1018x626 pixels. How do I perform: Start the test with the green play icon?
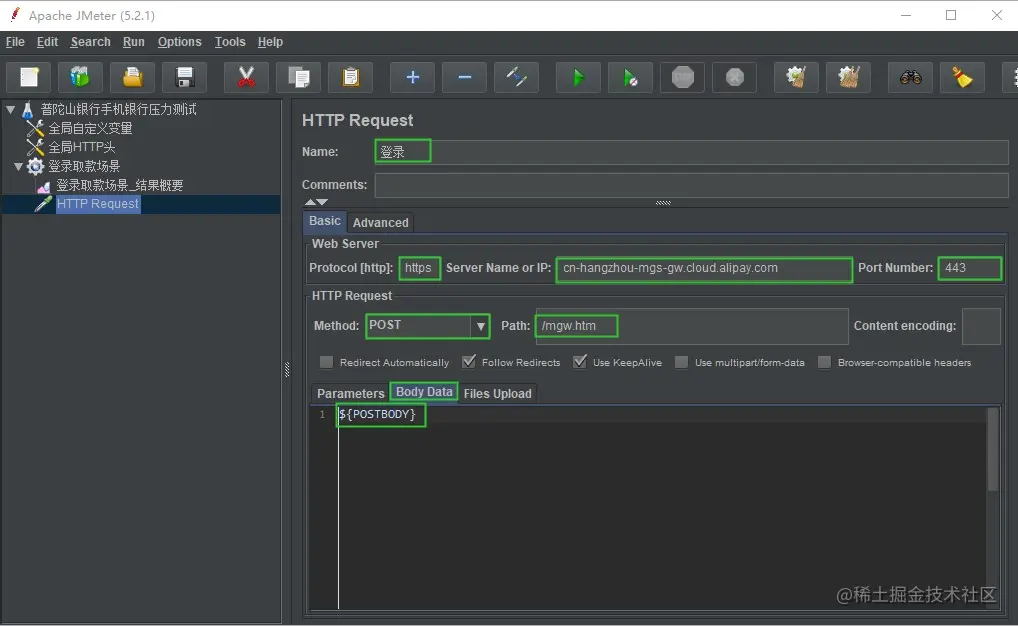578,77
